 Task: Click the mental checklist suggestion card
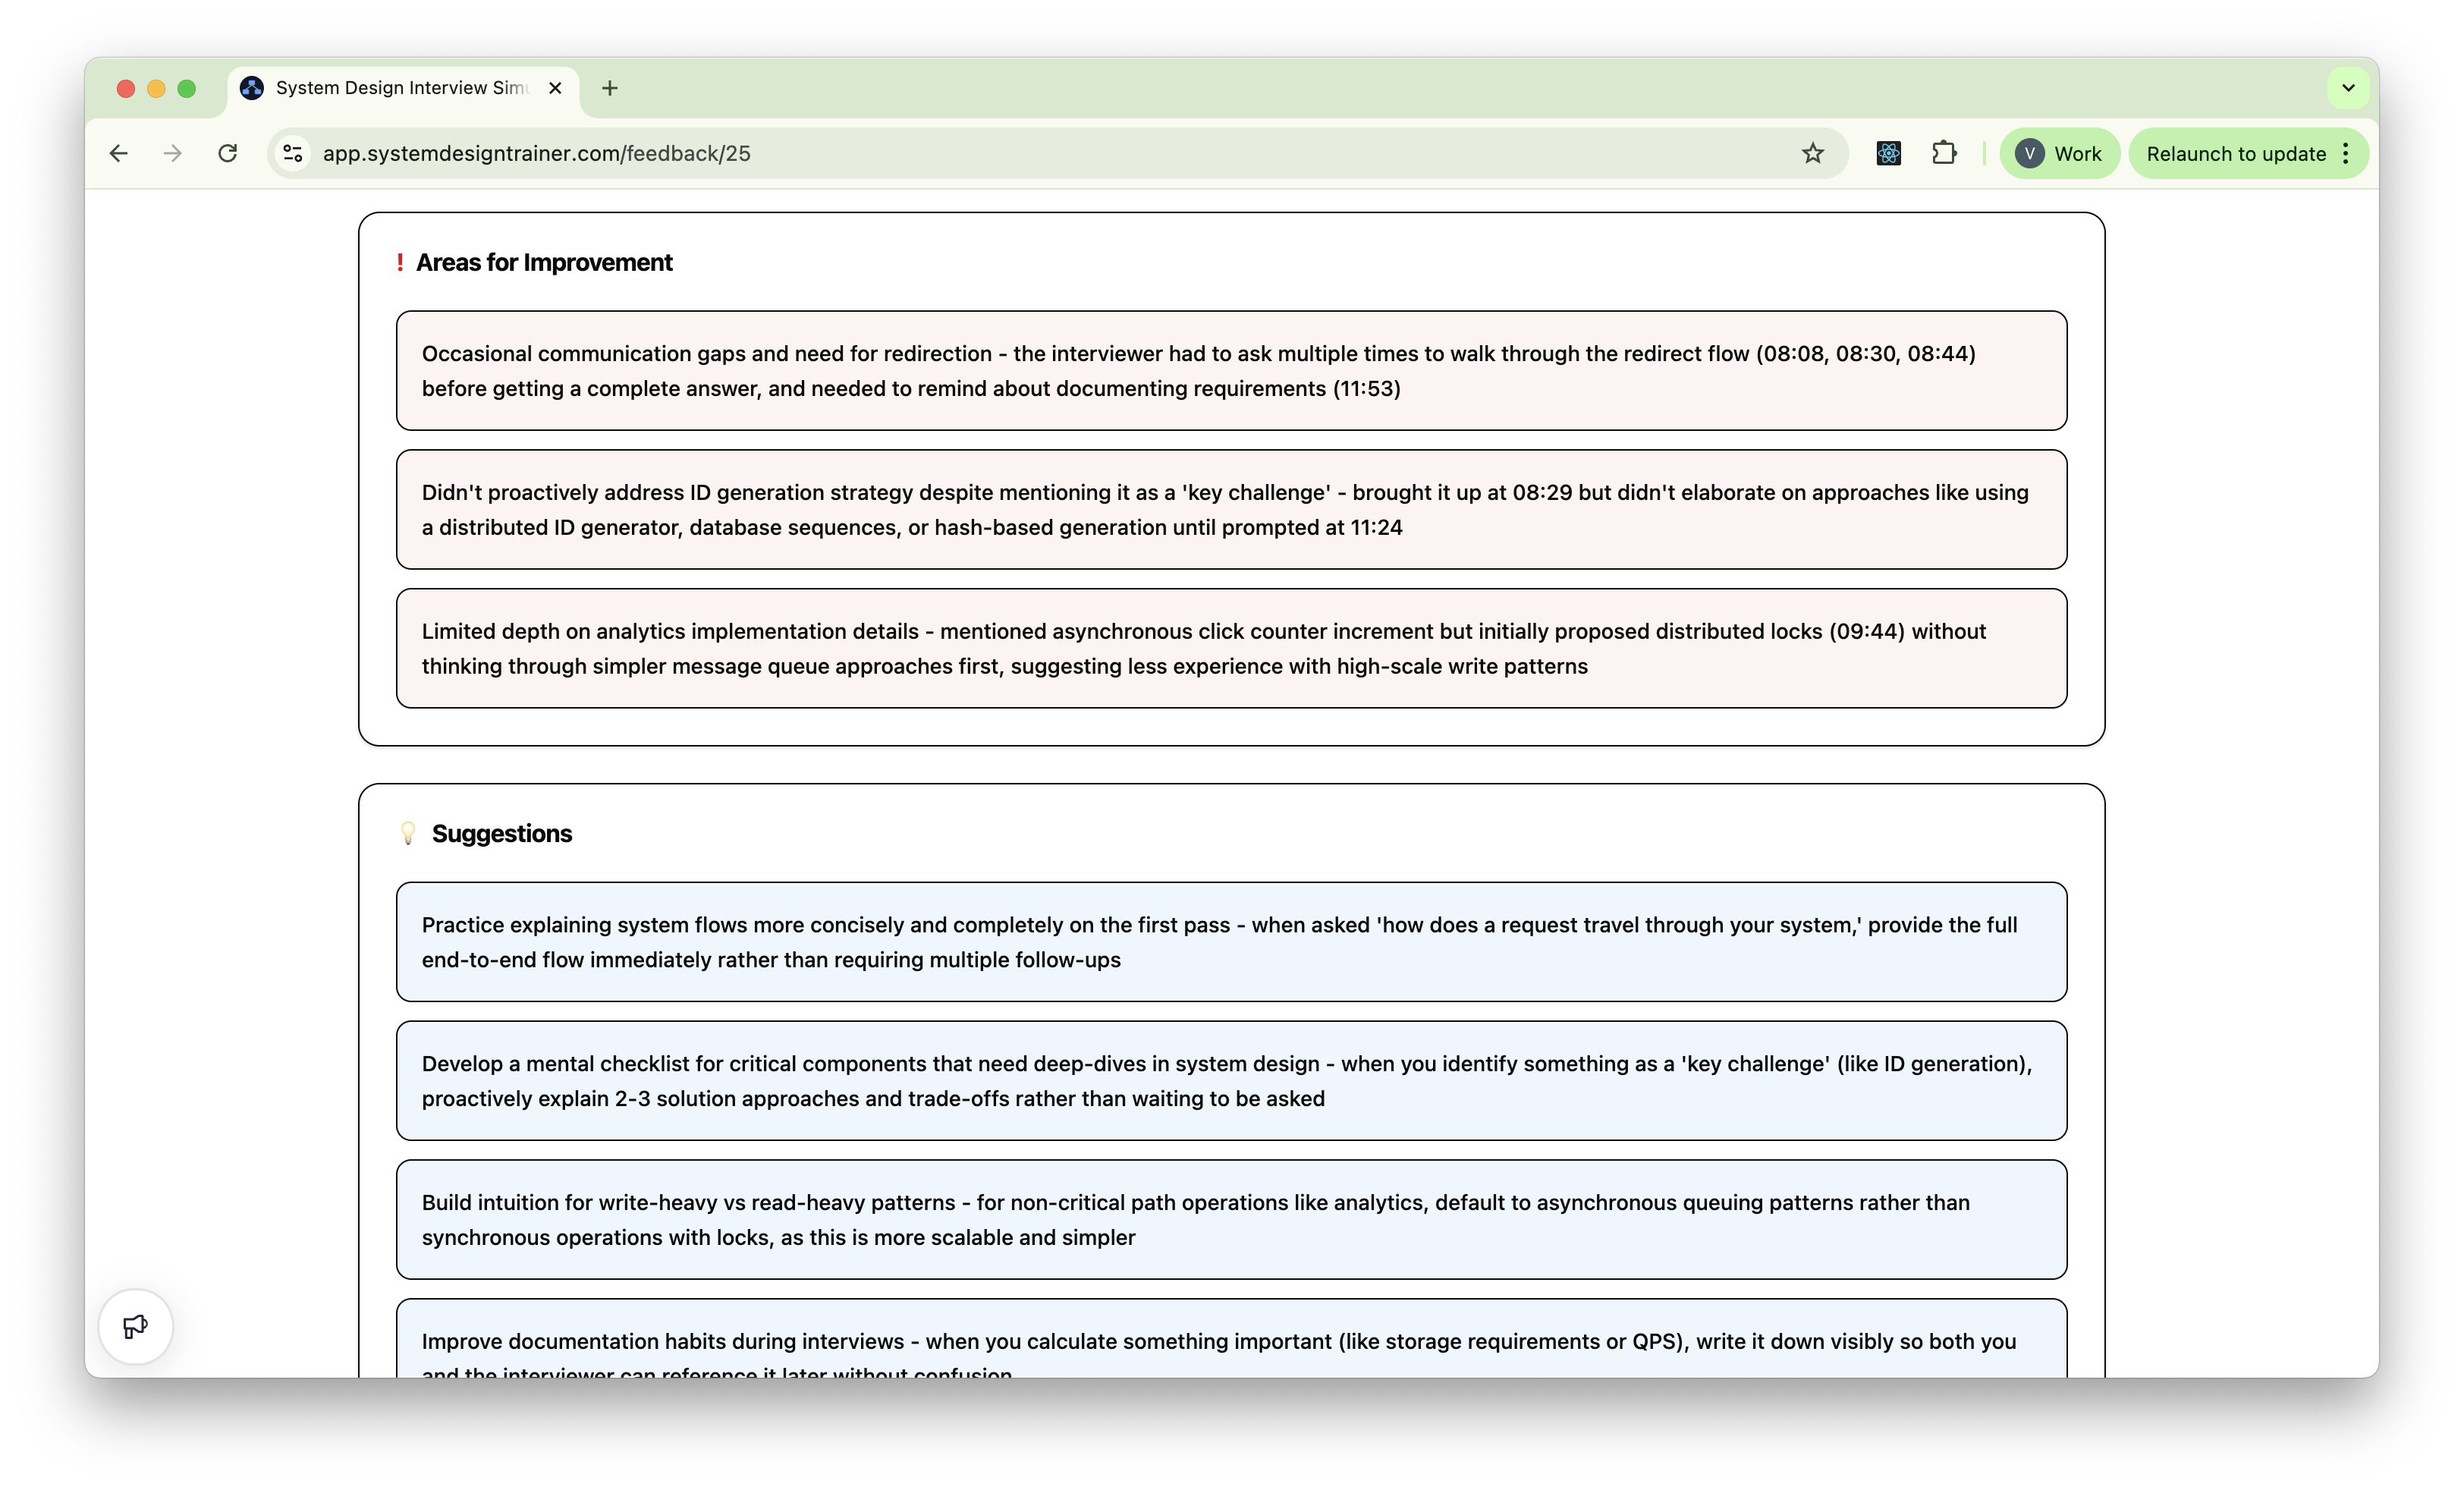click(1231, 1081)
